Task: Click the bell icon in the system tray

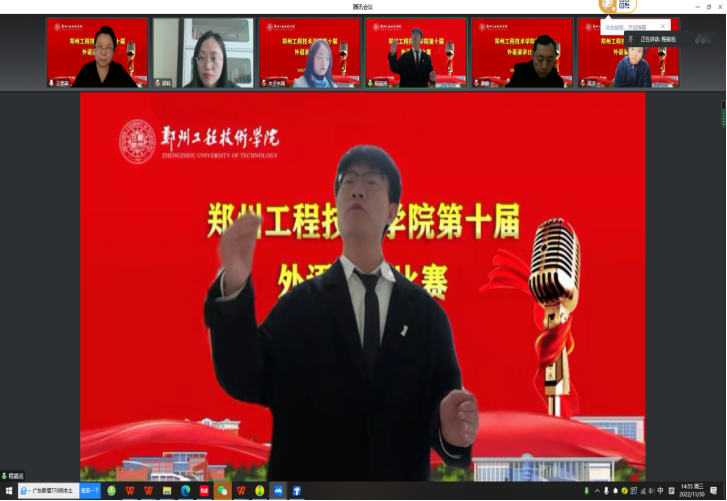Action: [616, 491]
